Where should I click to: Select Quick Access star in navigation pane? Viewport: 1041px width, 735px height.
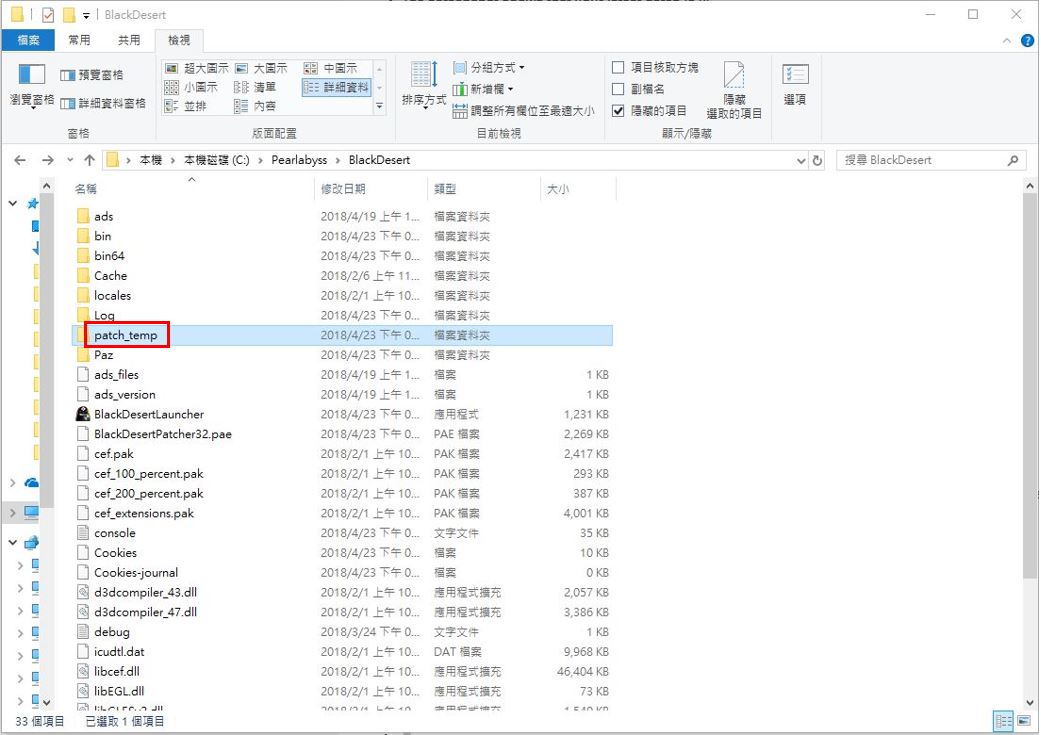33,203
